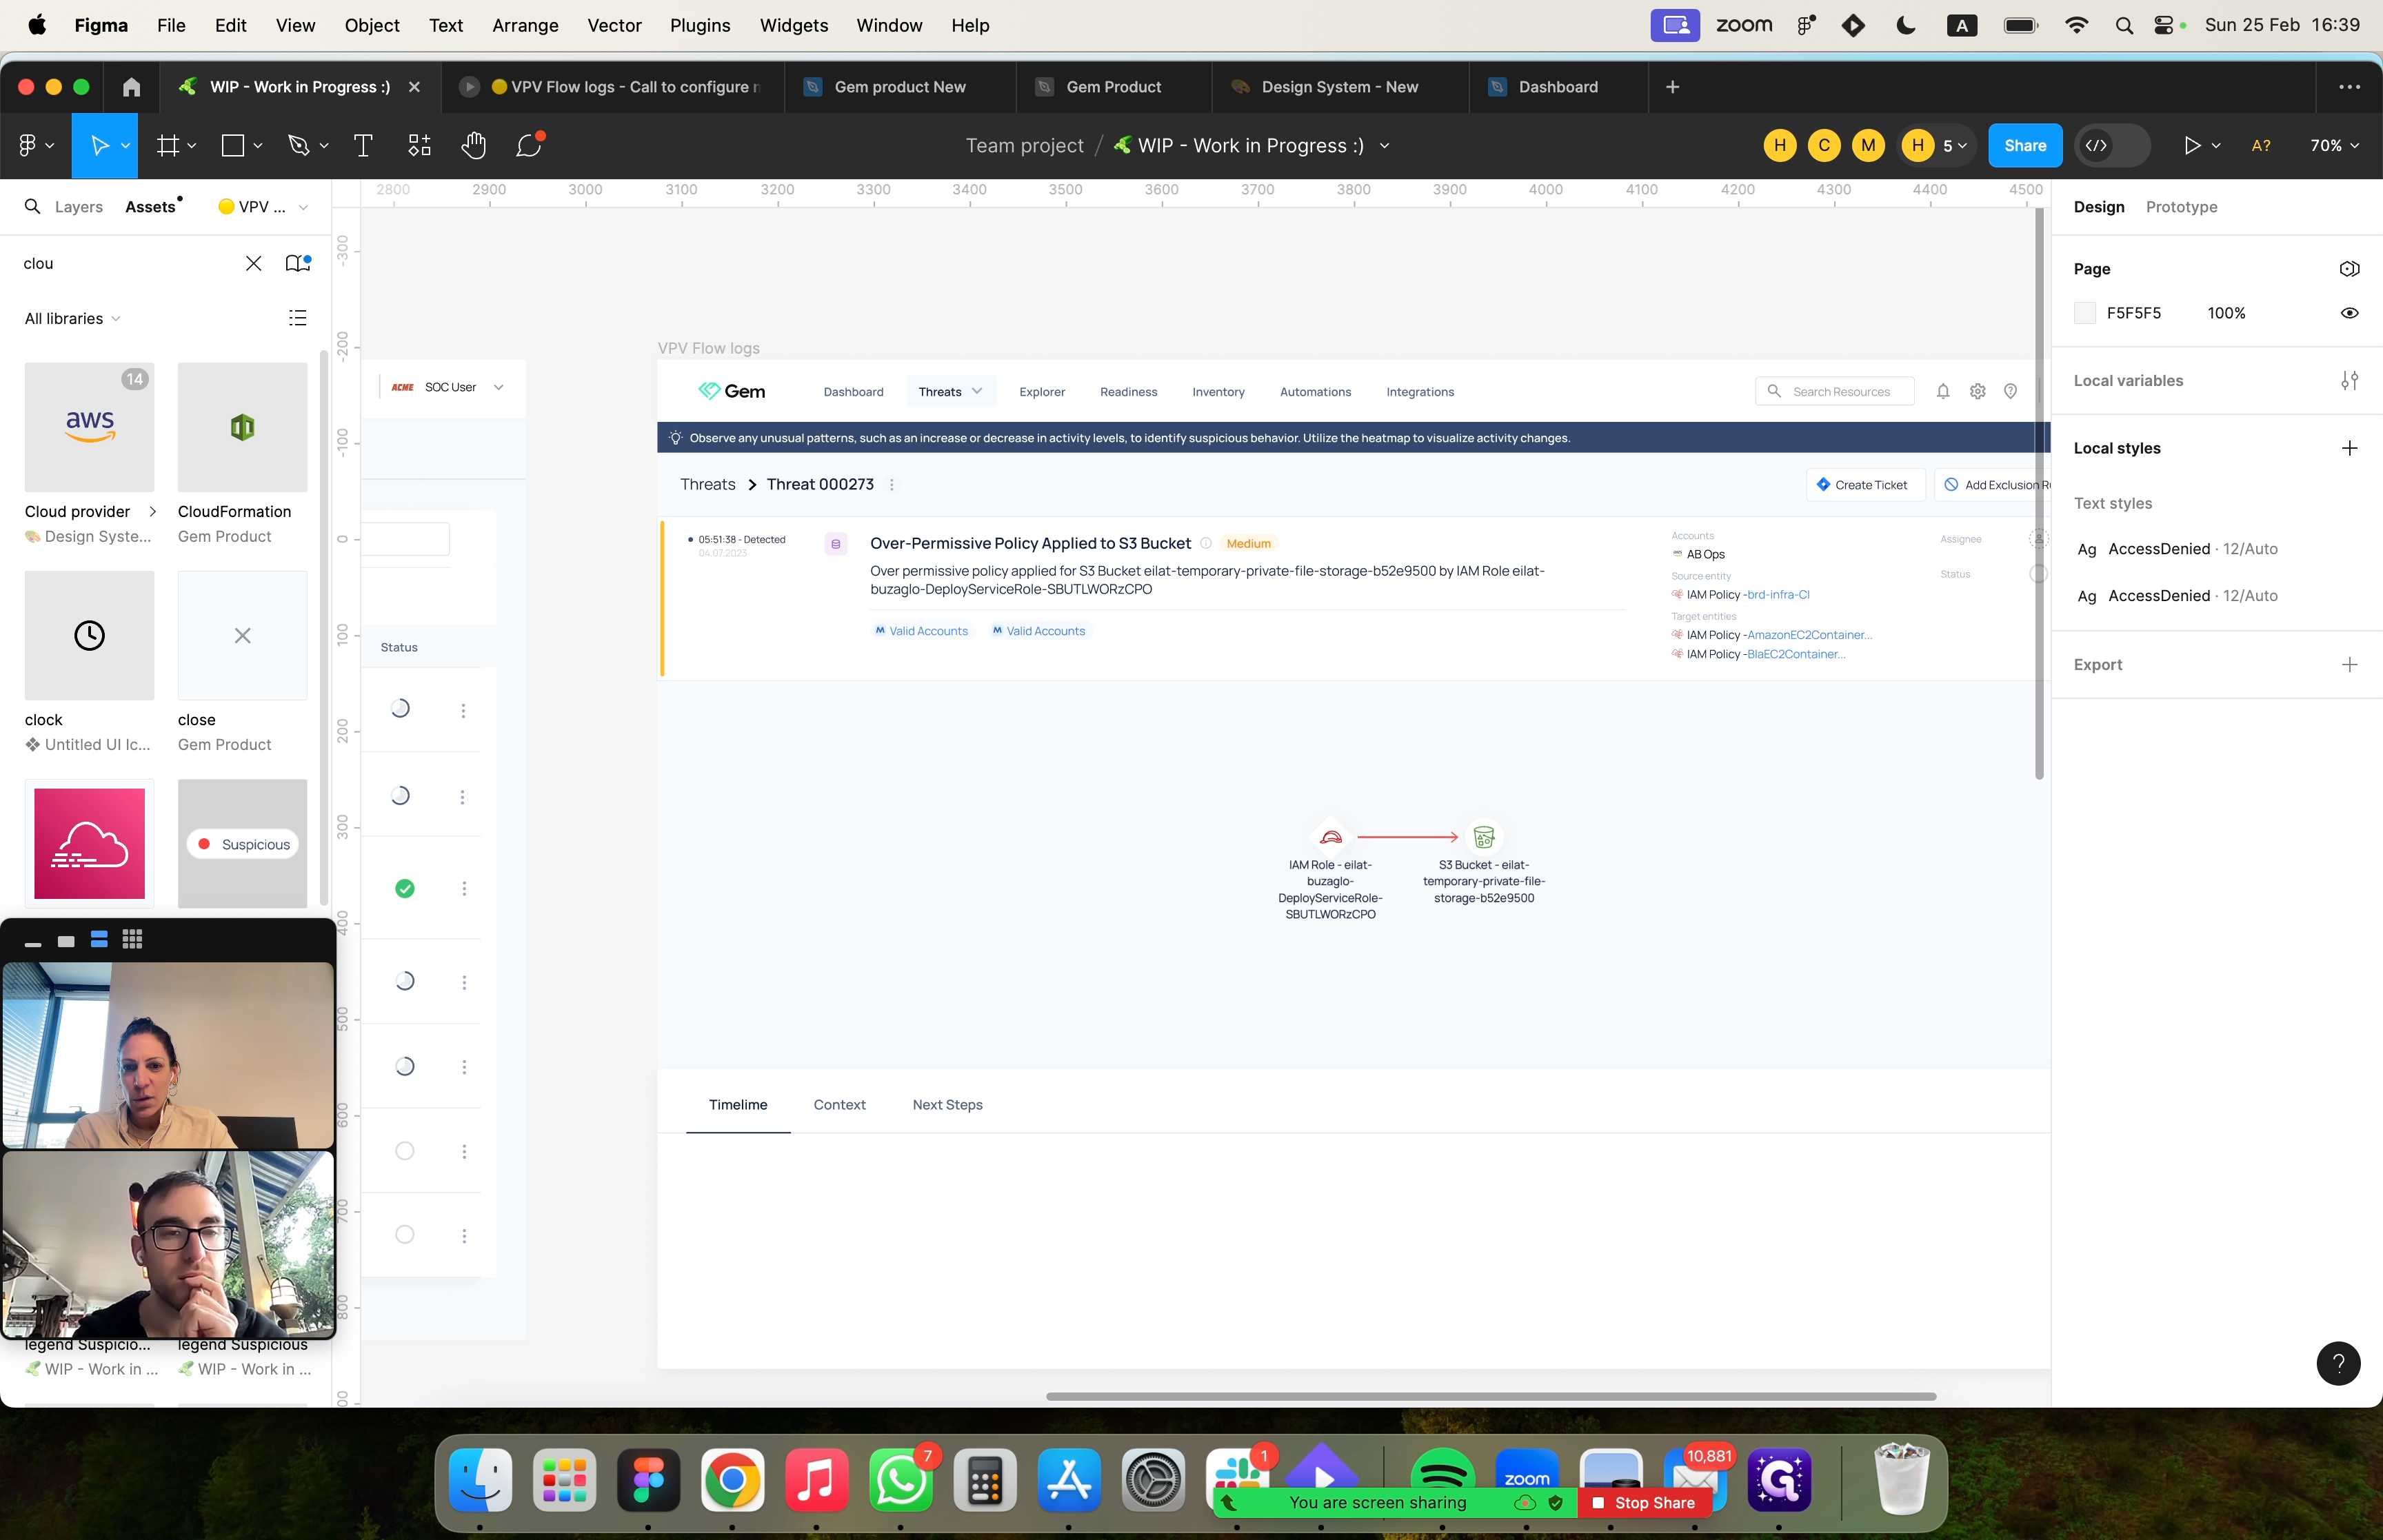Add a comment with comment tool
This screenshot has width=2383, height=1540.
click(x=529, y=146)
